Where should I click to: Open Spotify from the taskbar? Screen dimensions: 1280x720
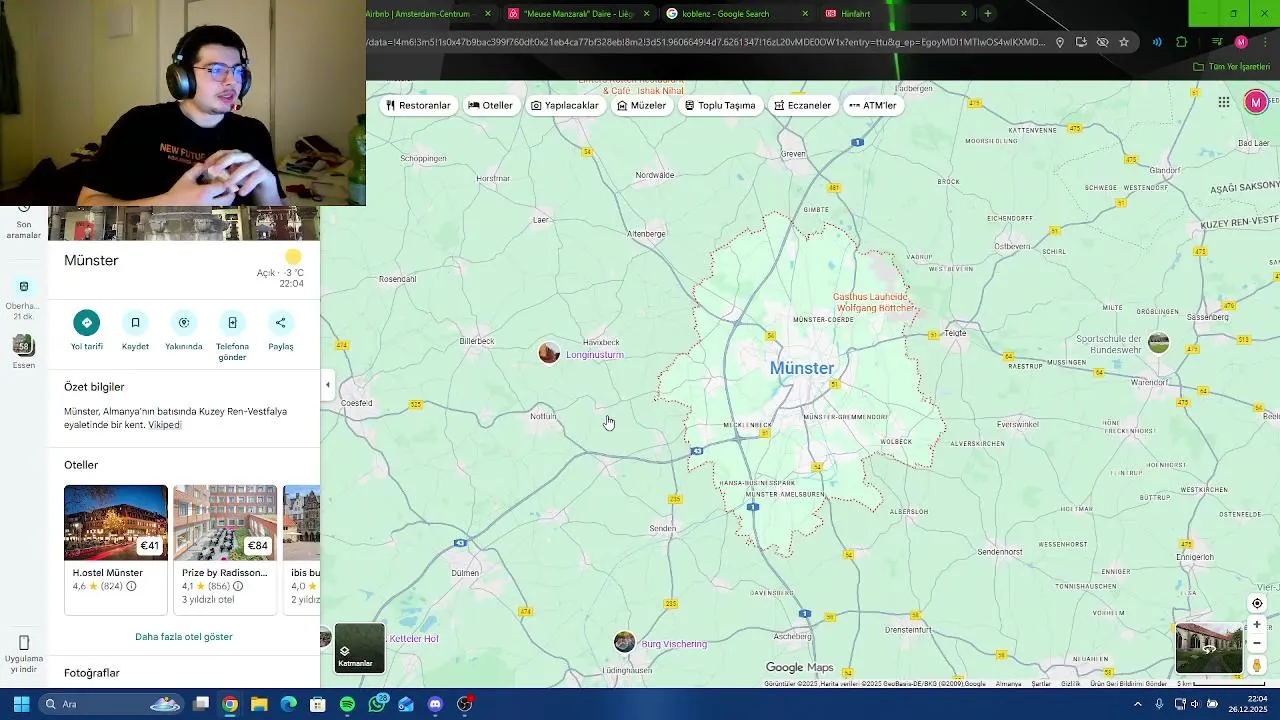click(x=347, y=704)
